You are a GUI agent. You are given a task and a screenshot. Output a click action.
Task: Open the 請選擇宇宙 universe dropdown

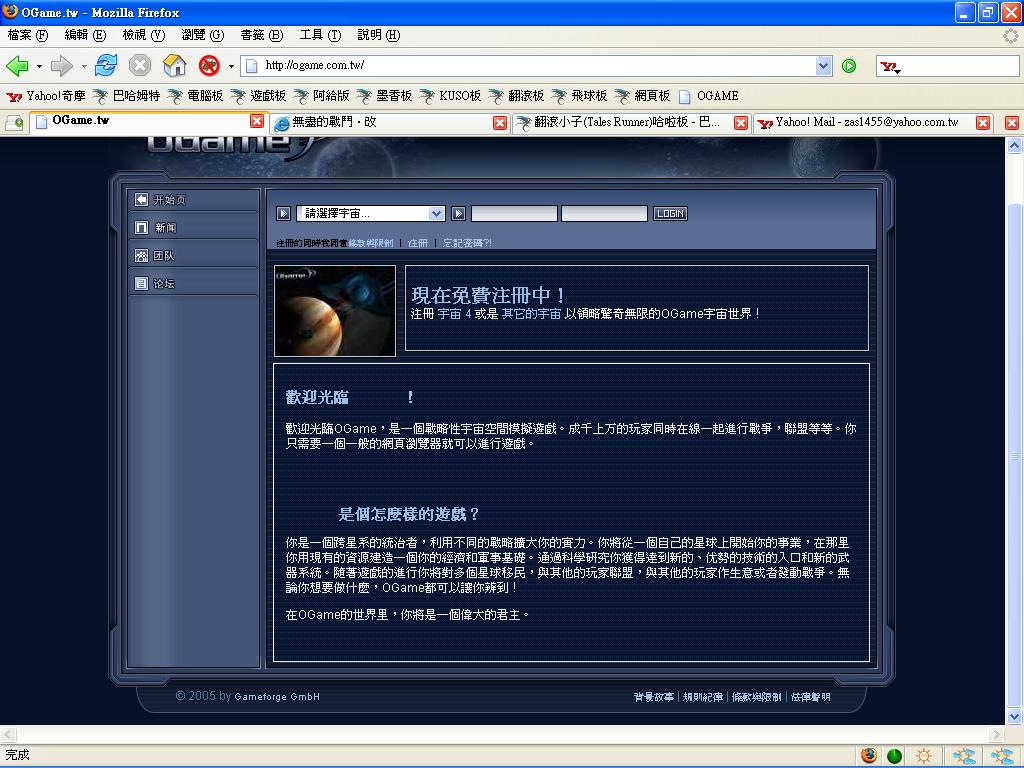click(x=370, y=214)
